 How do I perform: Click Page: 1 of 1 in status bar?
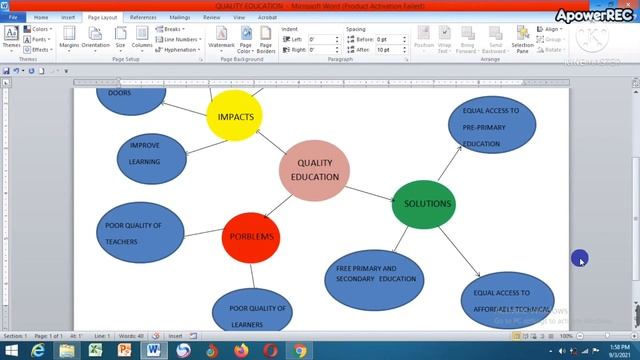click(x=49, y=336)
